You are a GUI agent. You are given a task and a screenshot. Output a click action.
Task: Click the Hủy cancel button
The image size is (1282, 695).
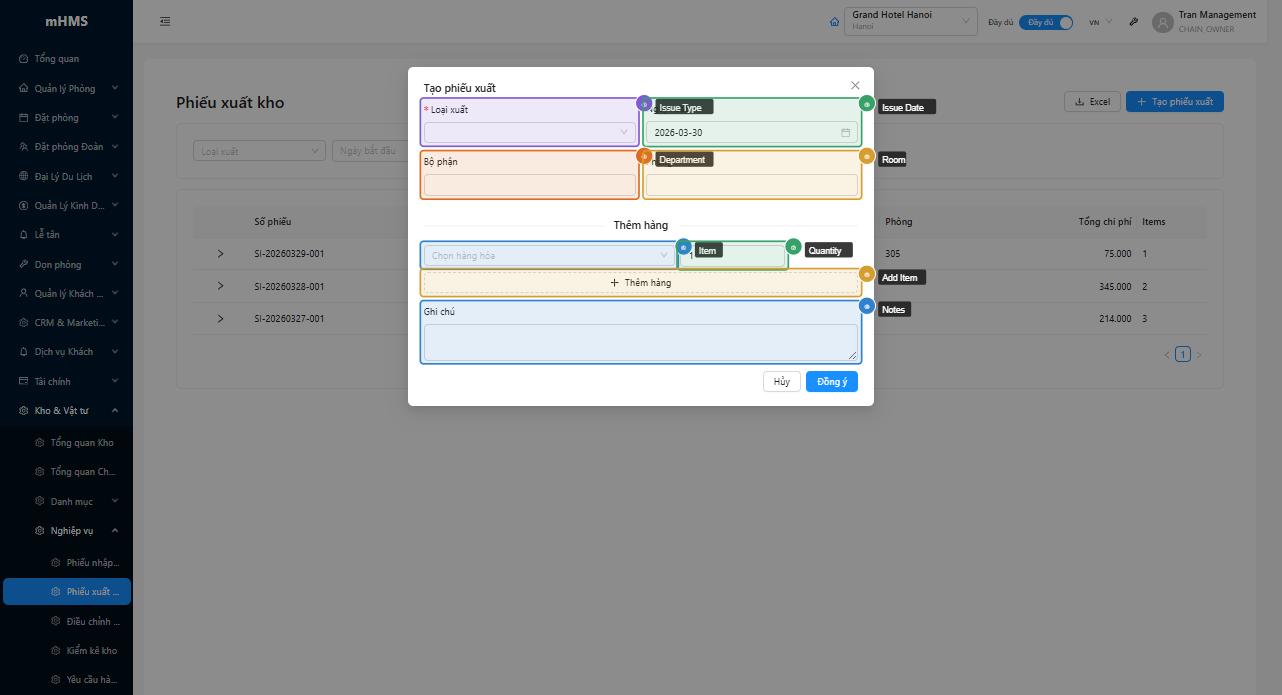click(781, 381)
